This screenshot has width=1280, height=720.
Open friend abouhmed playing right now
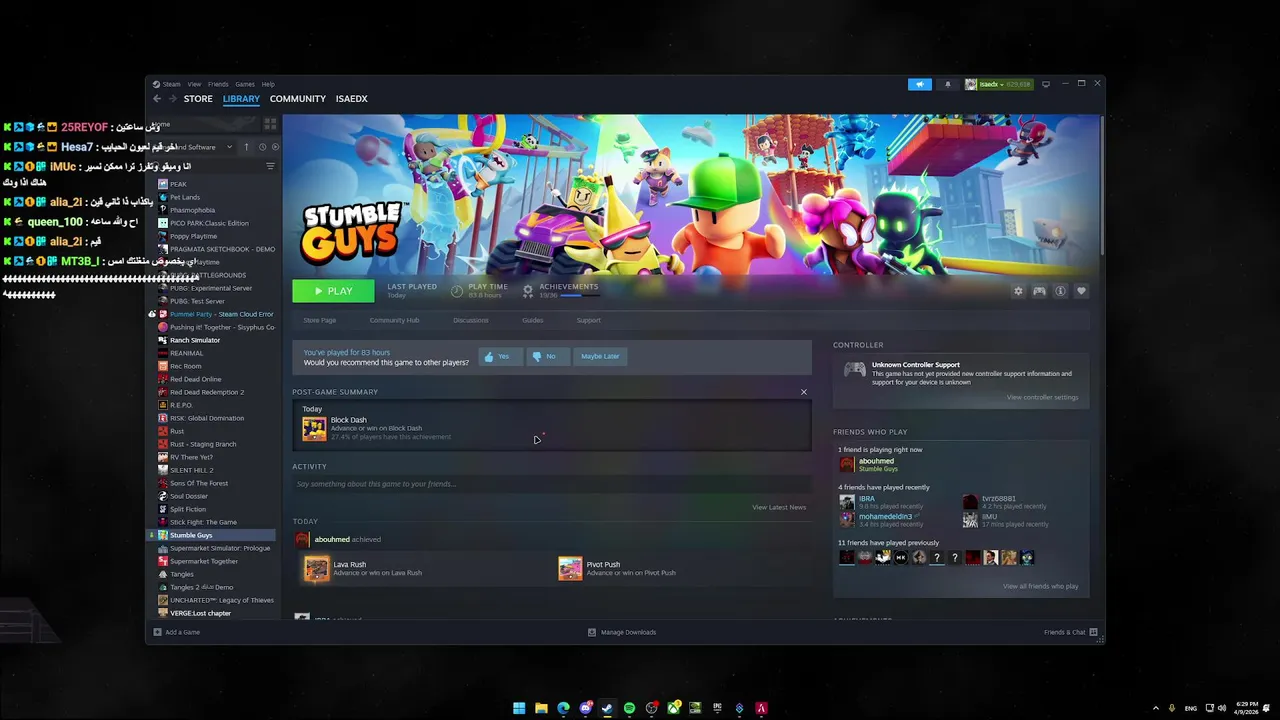click(876, 461)
